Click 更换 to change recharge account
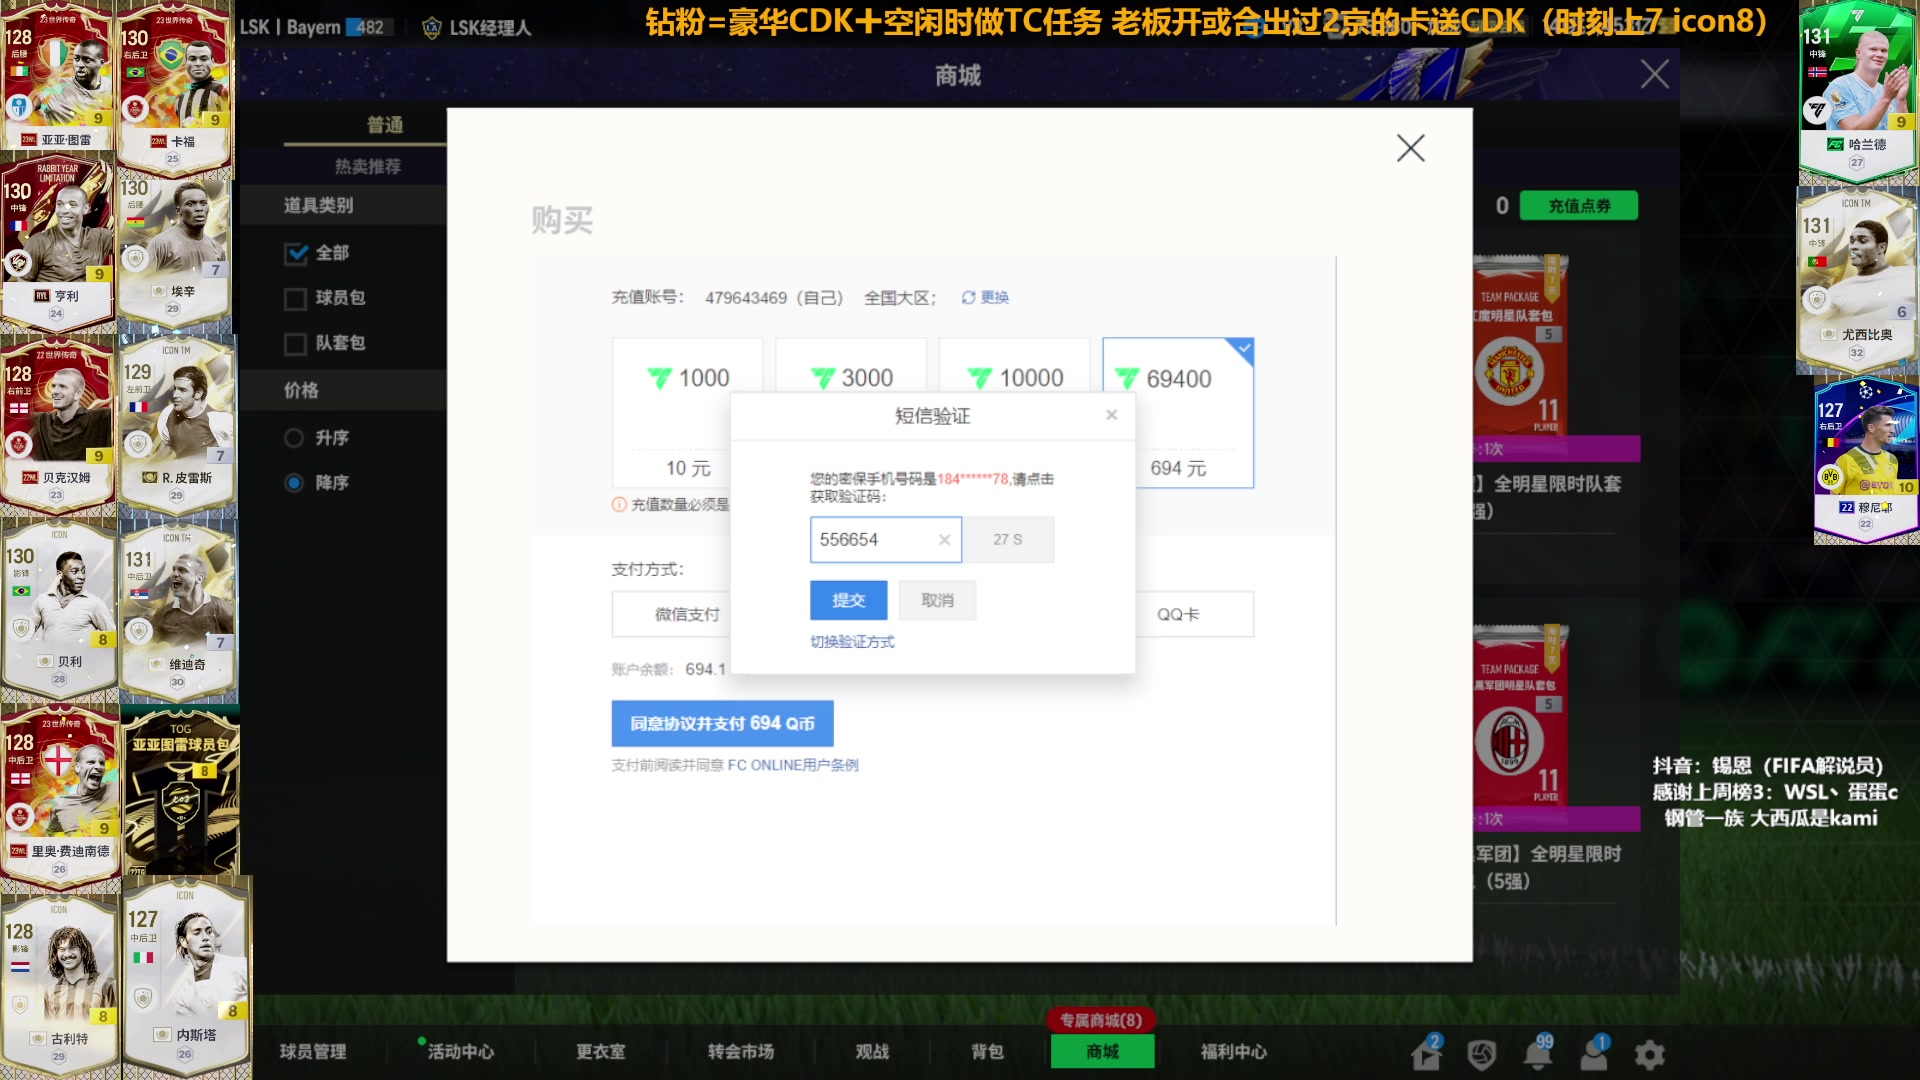The height and width of the screenshot is (1080, 1920). [x=994, y=298]
